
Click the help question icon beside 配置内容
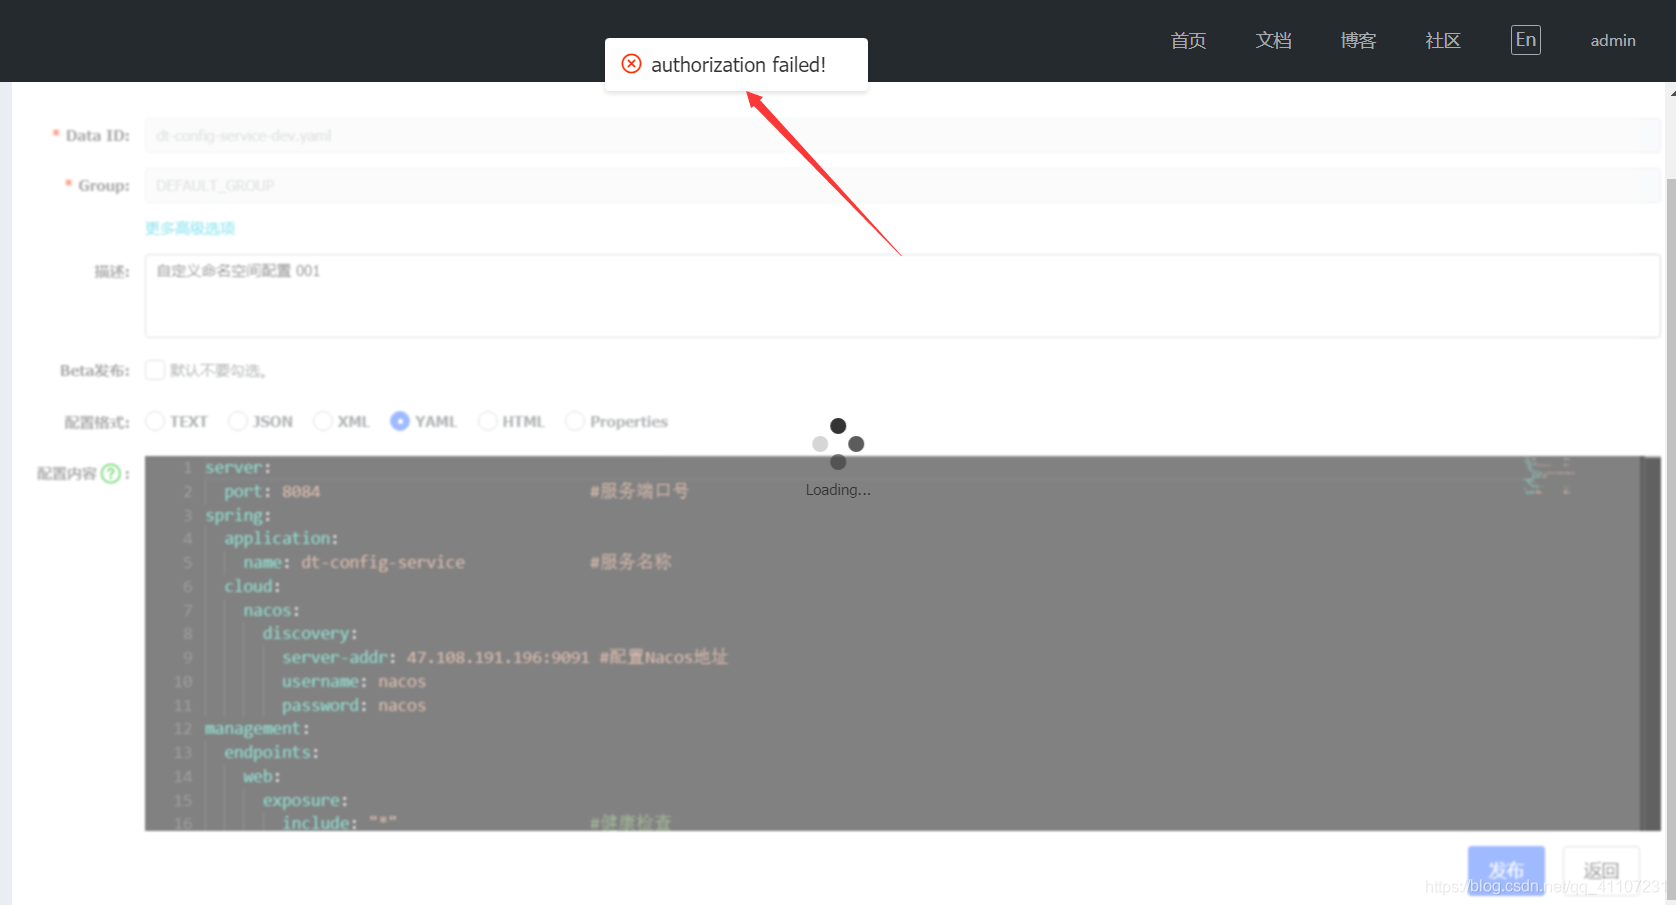(x=111, y=473)
